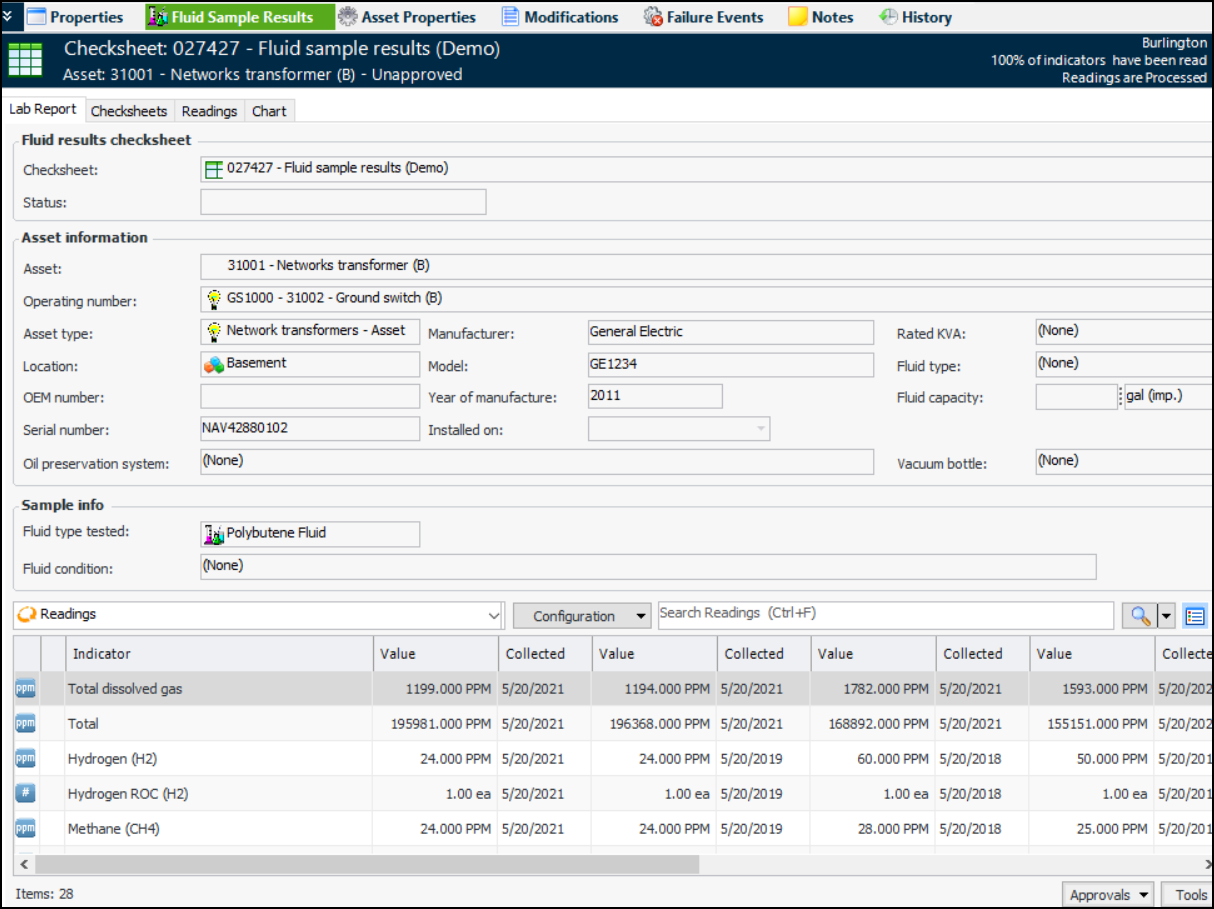The width and height of the screenshot is (1214, 909).
Task: Open the search options dropdown arrow
Action: pos(1166,616)
